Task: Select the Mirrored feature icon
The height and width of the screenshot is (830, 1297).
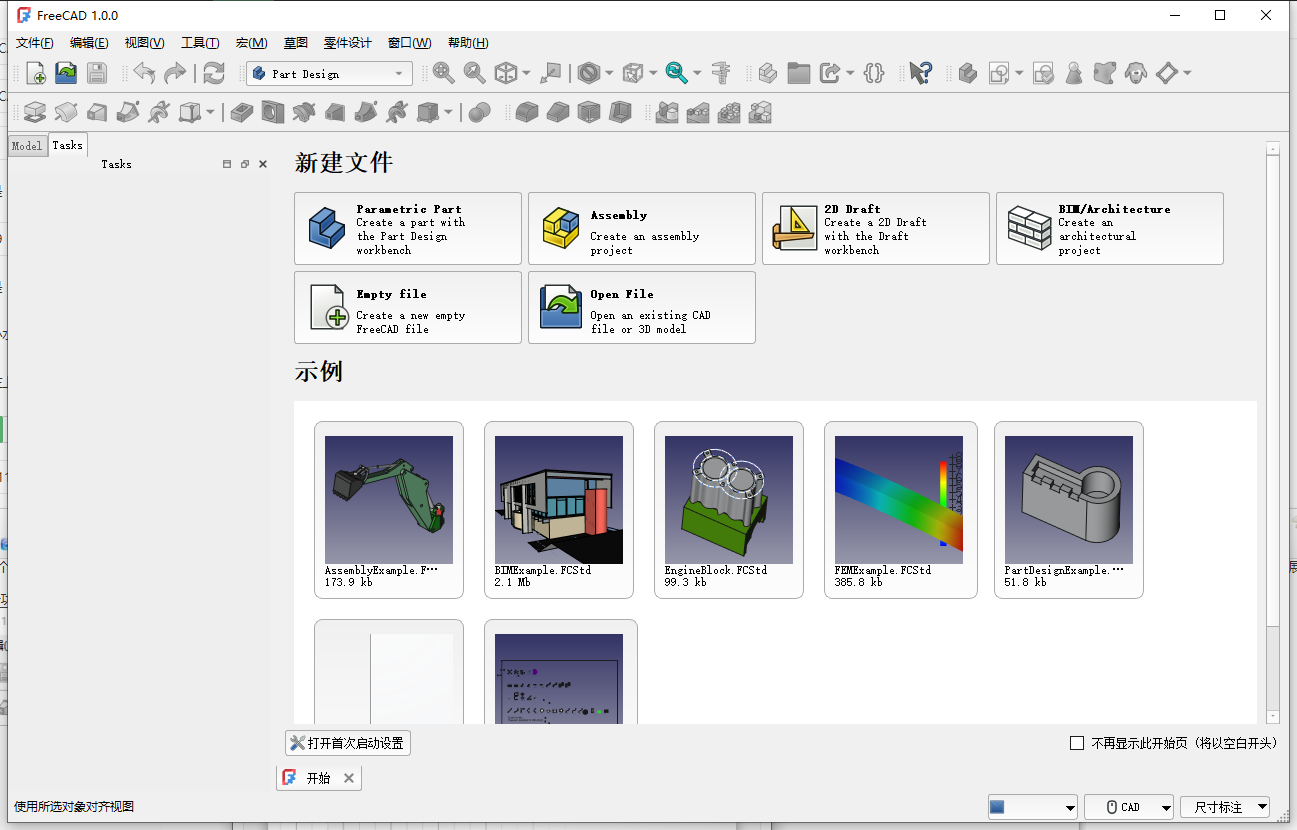Action: pos(667,112)
